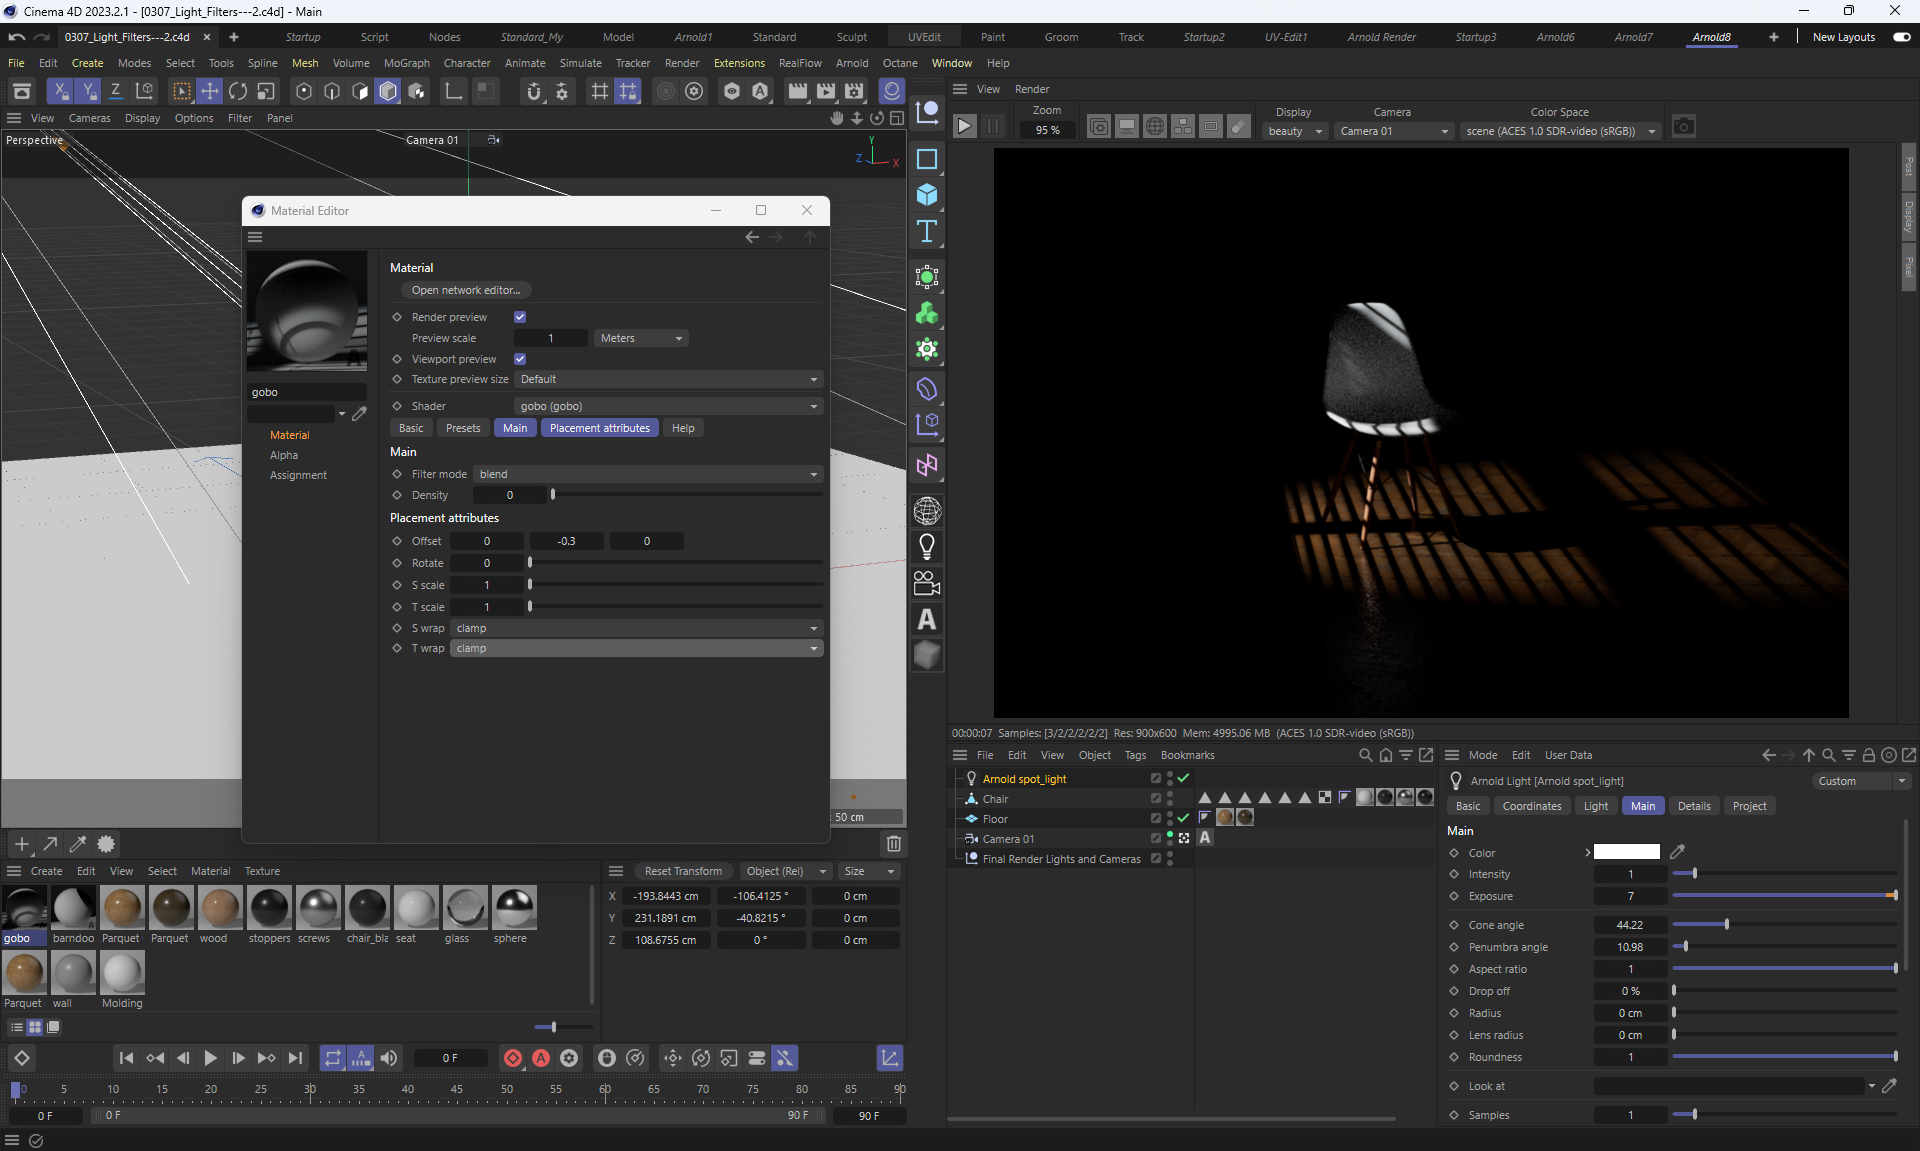Select the Rotate tool icon
The image size is (1920, 1151).
click(238, 92)
